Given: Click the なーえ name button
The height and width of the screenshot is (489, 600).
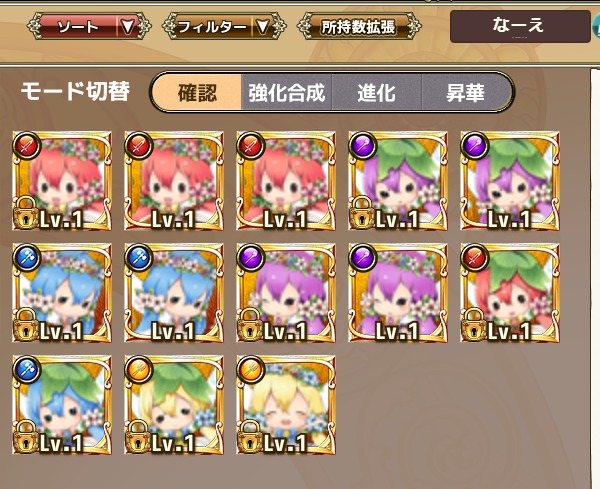Looking at the screenshot, I should 520,26.
